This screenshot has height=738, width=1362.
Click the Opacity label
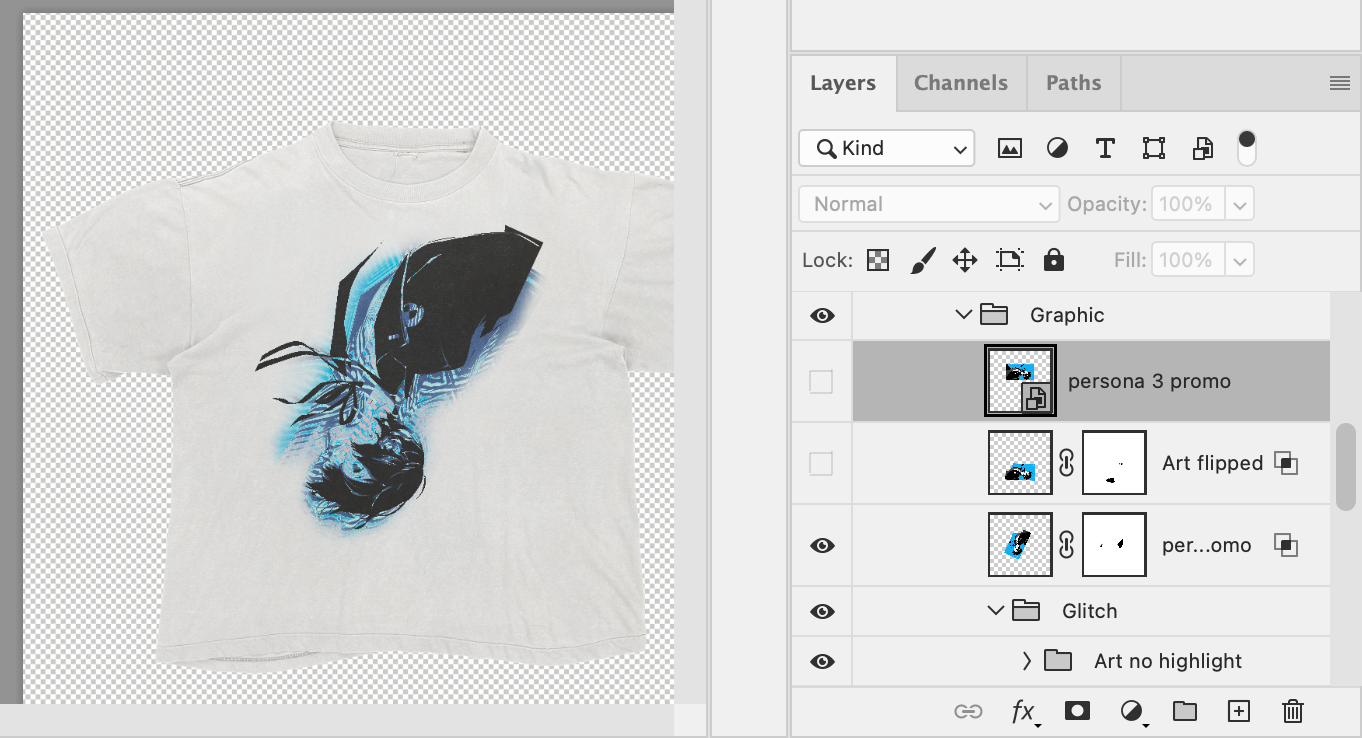1107,204
